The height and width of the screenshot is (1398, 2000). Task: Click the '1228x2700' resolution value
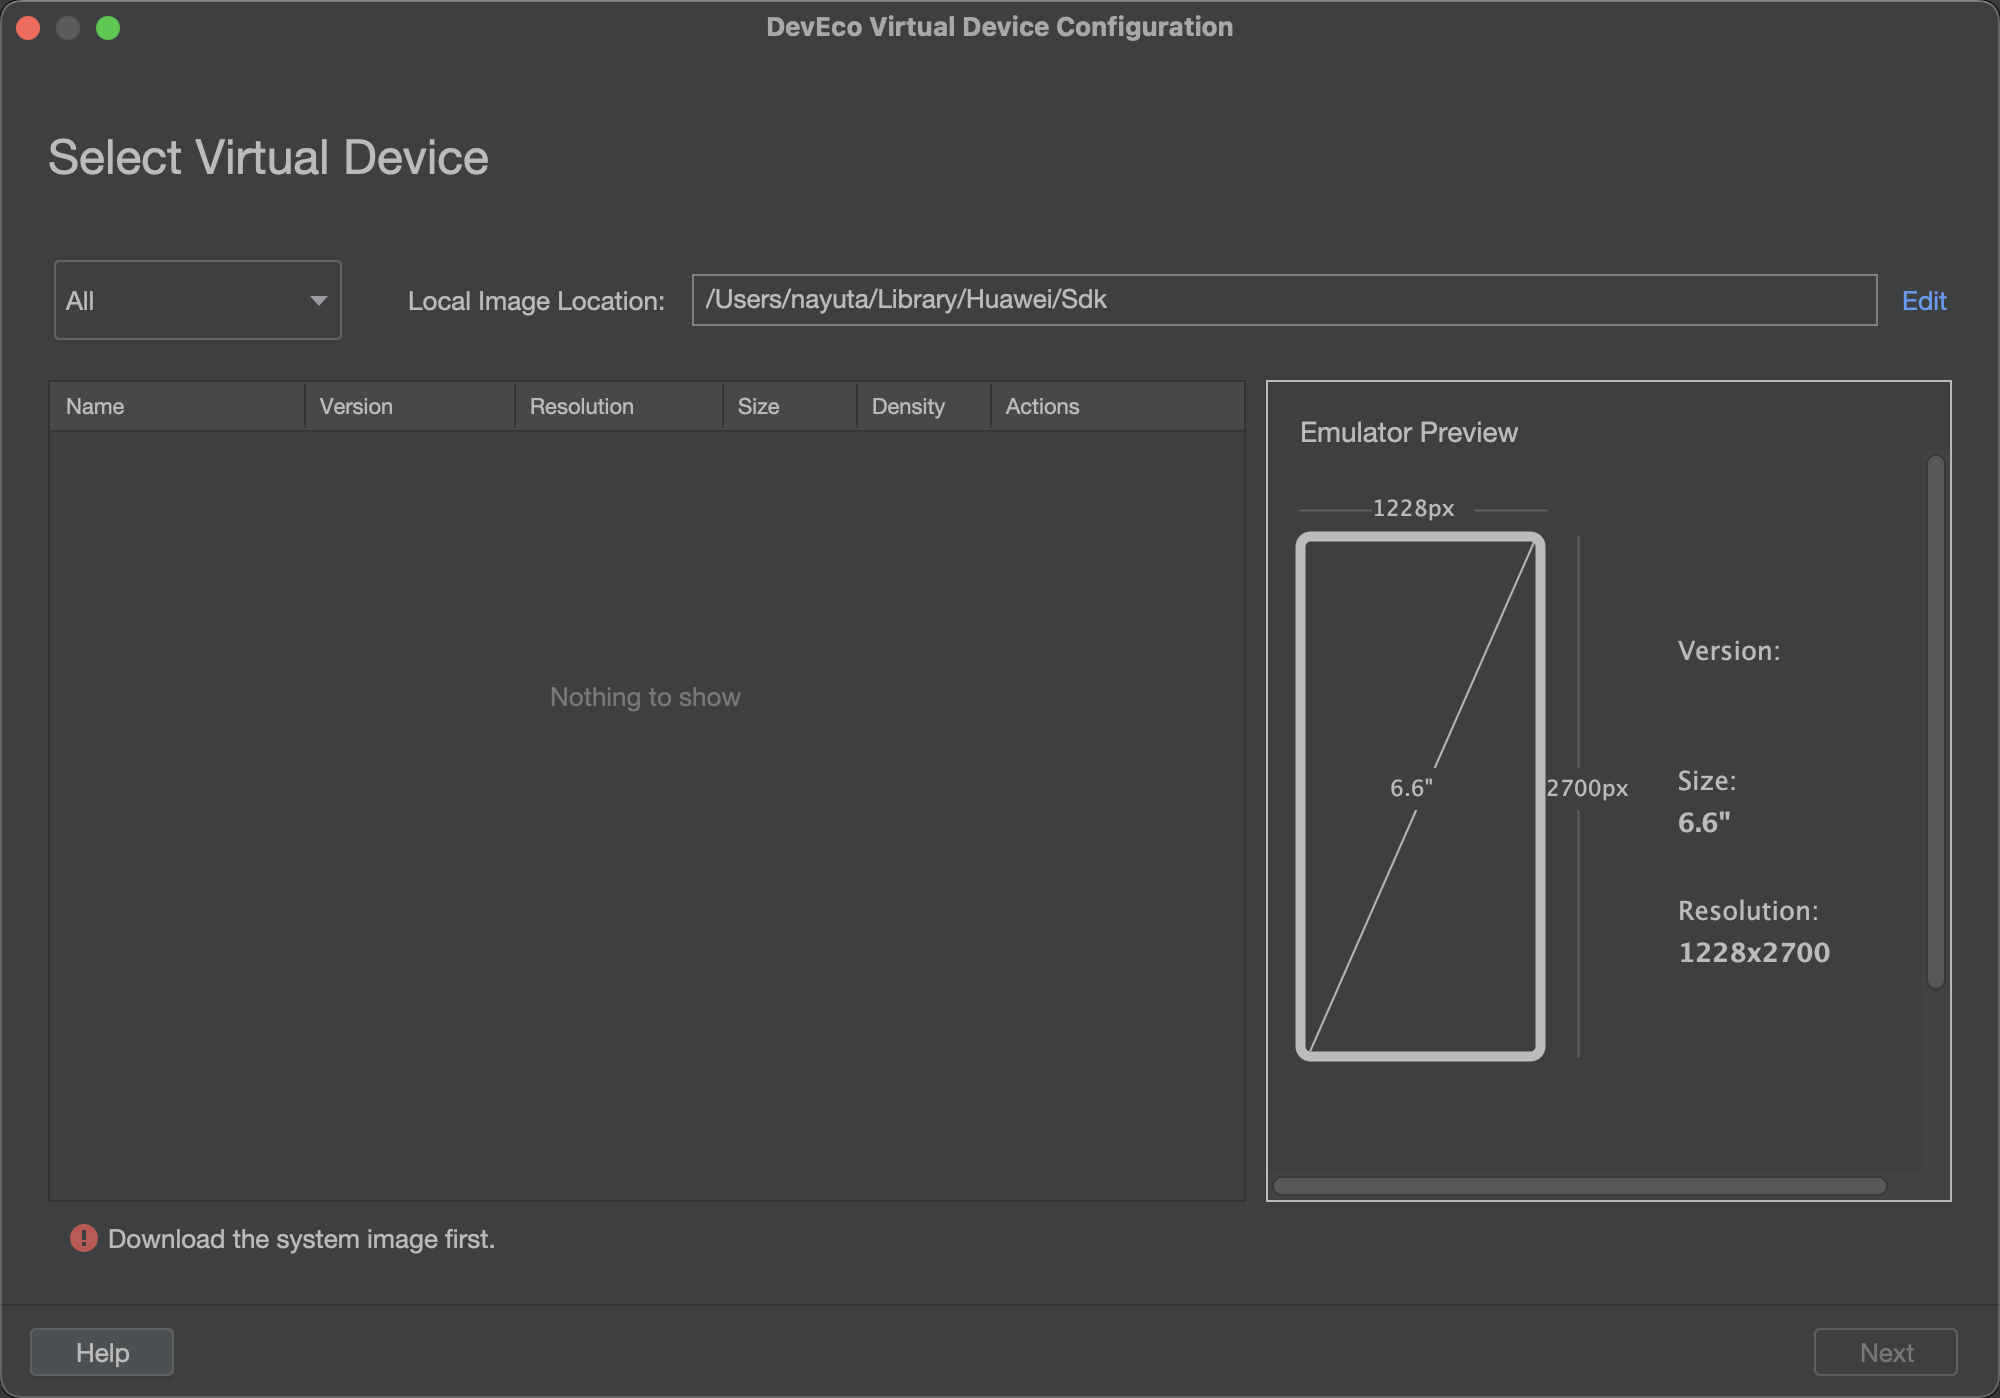click(1754, 952)
